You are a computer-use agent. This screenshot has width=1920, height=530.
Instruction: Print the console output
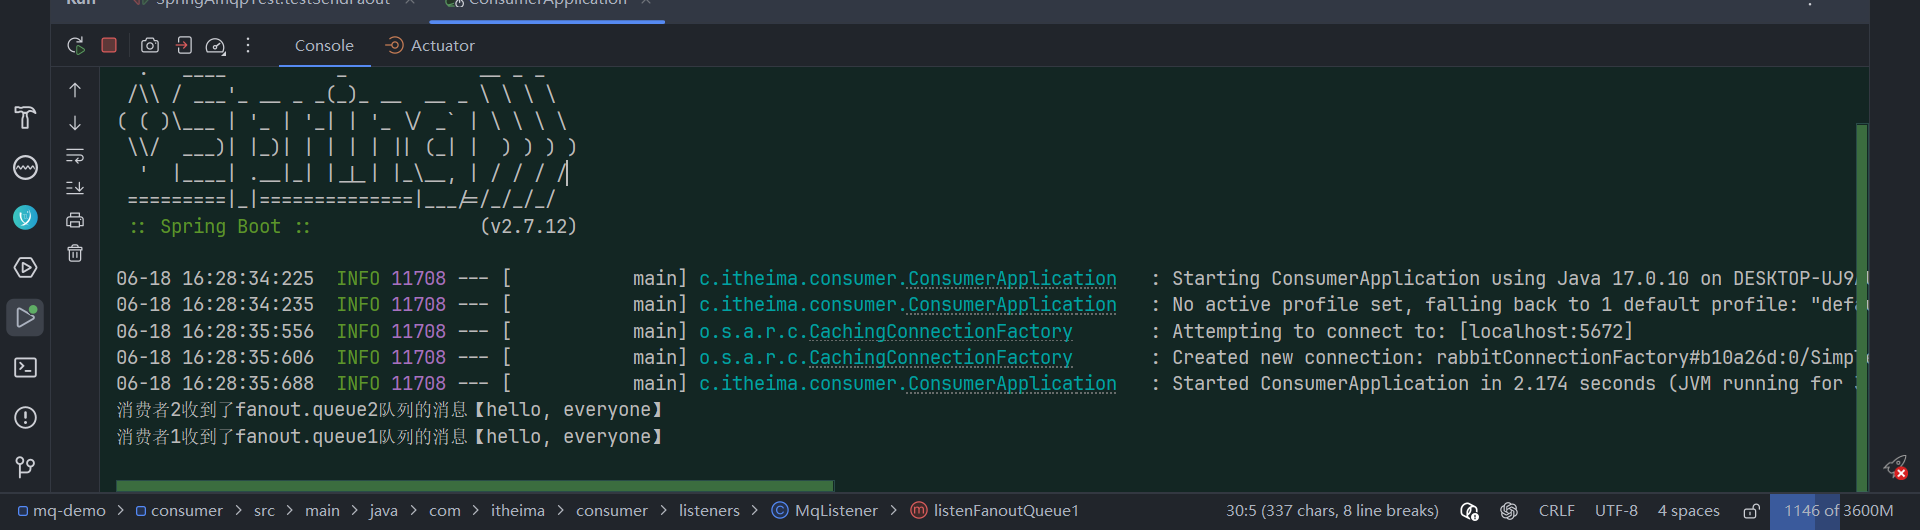click(75, 220)
